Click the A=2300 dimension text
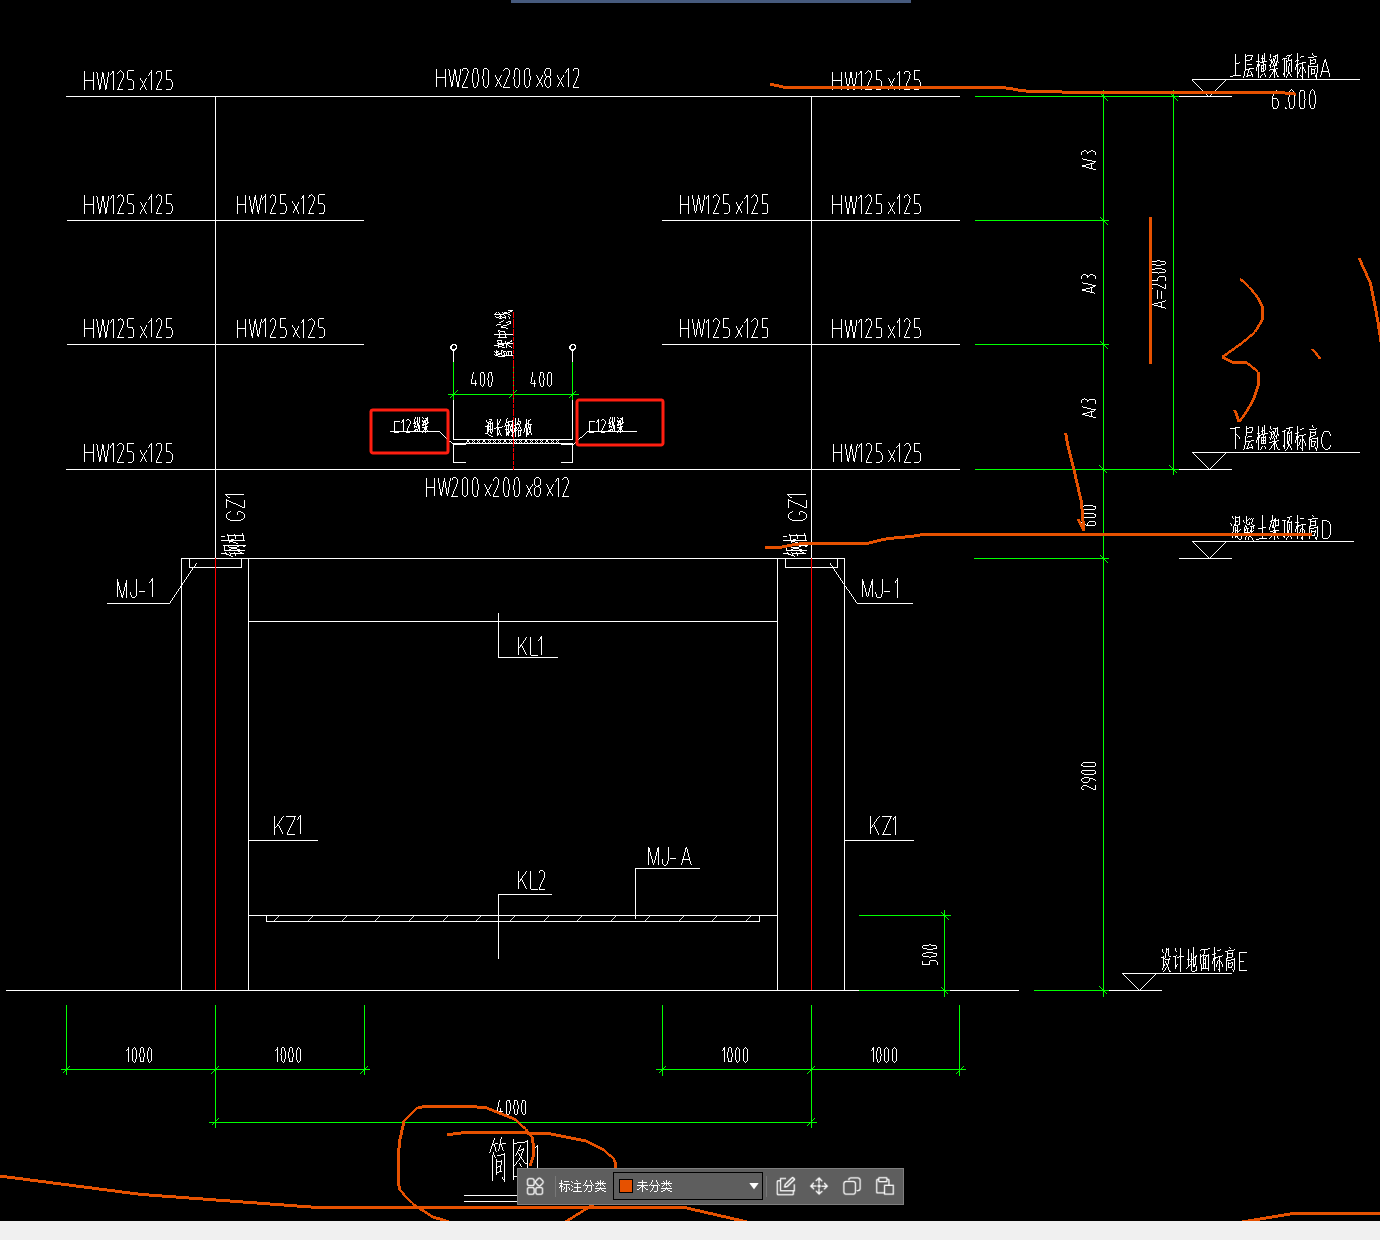The width and height of the screenshot is (1380, 1240). coord(1160,284)
